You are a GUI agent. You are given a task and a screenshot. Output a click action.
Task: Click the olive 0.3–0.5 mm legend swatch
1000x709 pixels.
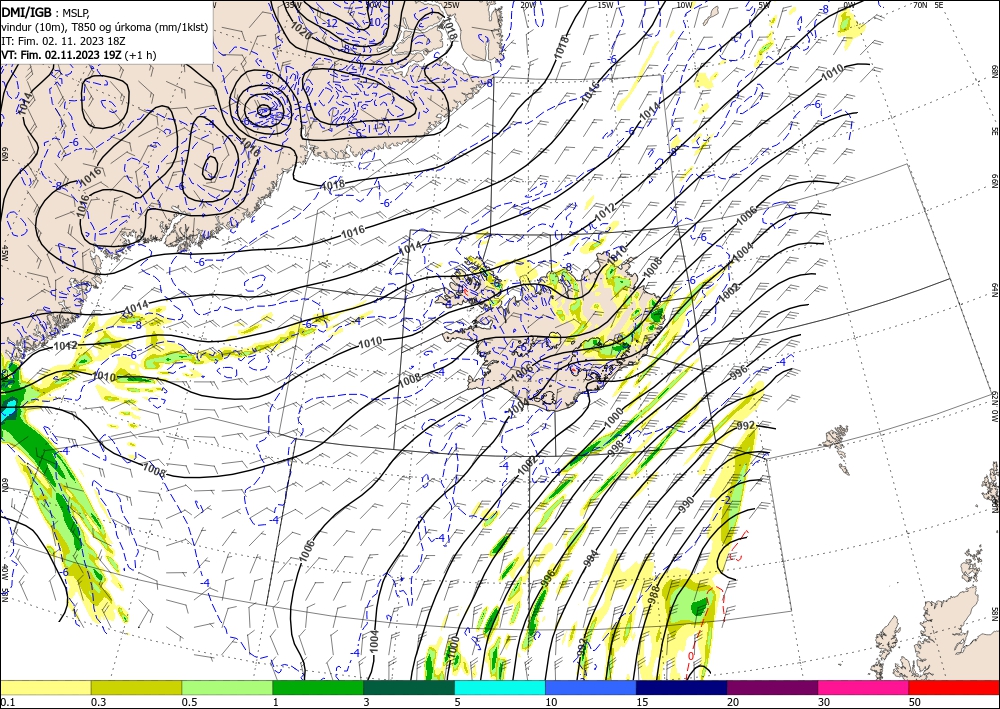point(136,687)
